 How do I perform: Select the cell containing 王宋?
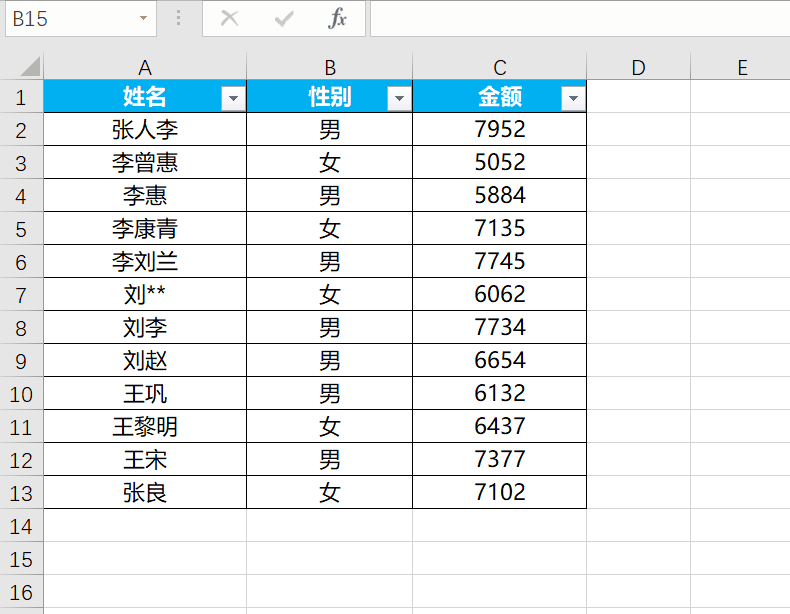click(145, 459)
